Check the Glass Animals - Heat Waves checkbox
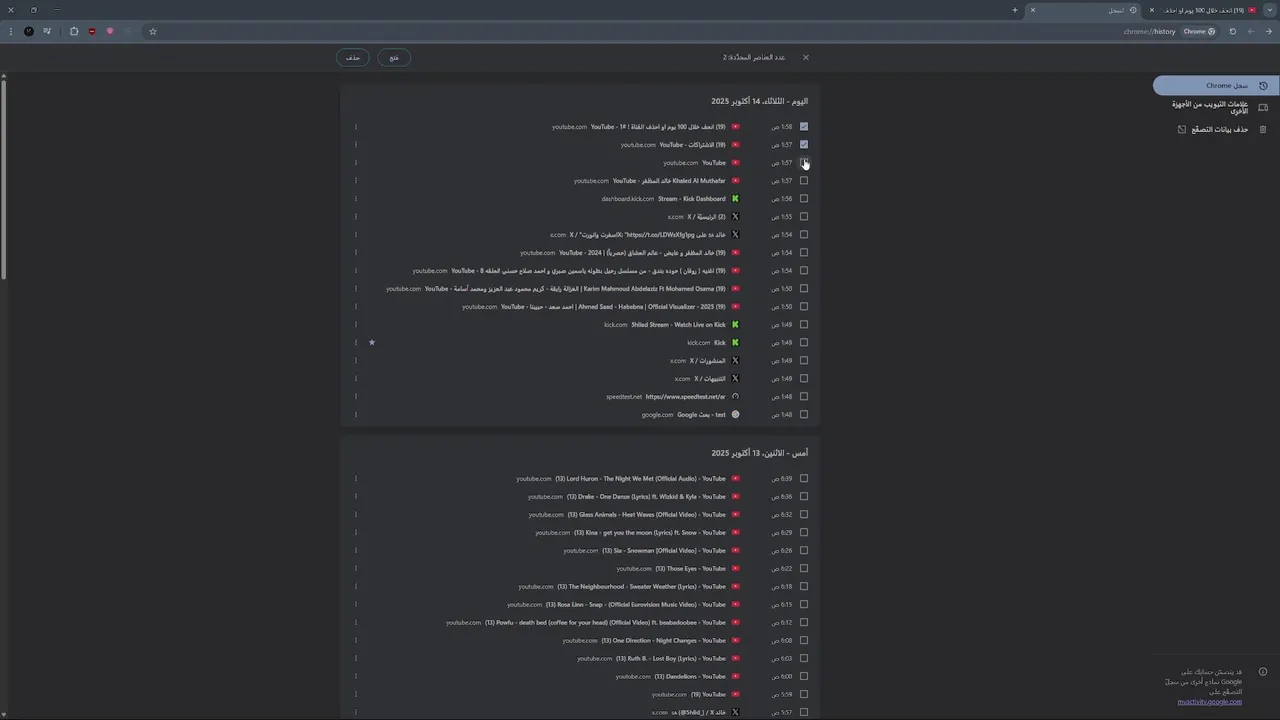 pos(804,515)
